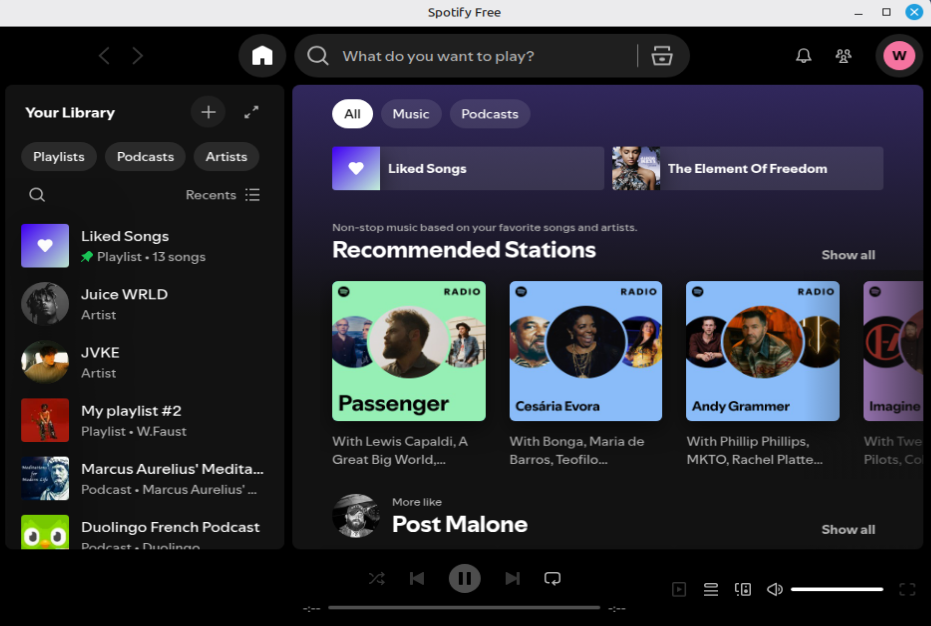
Task: Click the Juice WRLD artist photo
Action: coord(45,304)
